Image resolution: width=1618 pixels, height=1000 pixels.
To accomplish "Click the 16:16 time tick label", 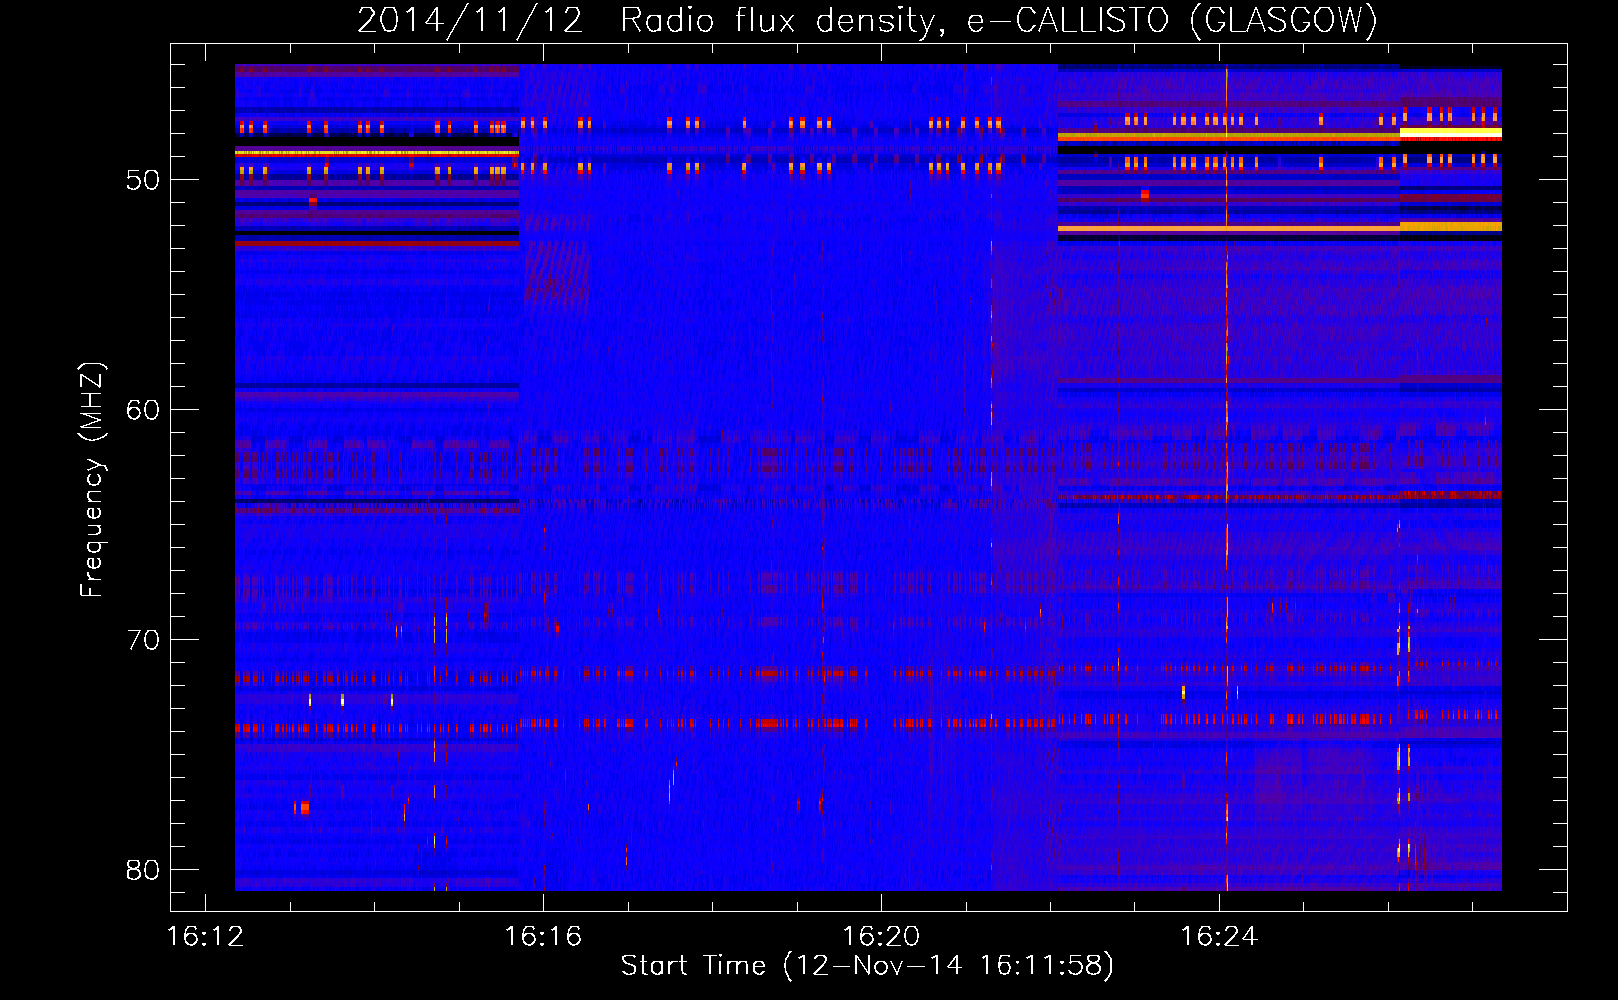I will tap(543, 937).
